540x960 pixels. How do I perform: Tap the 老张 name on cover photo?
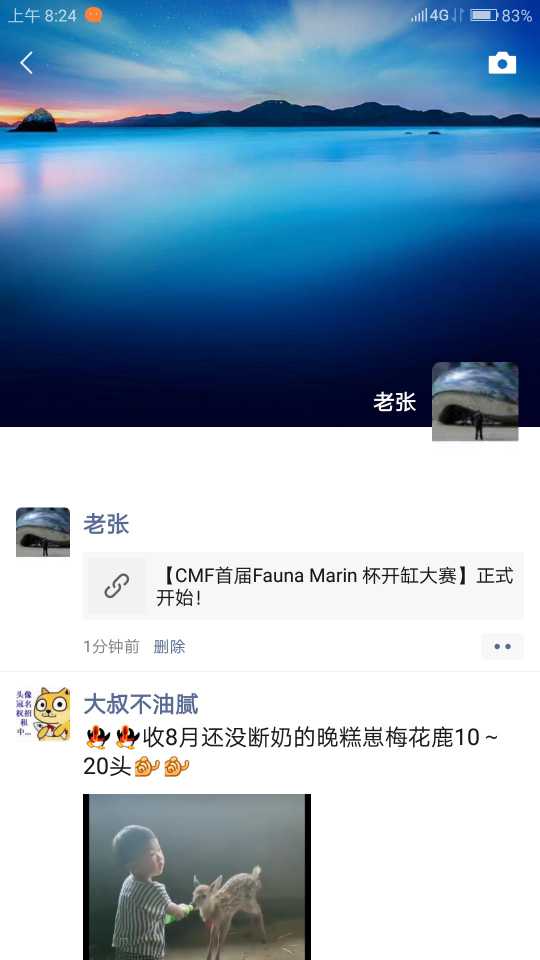(394, 402)
